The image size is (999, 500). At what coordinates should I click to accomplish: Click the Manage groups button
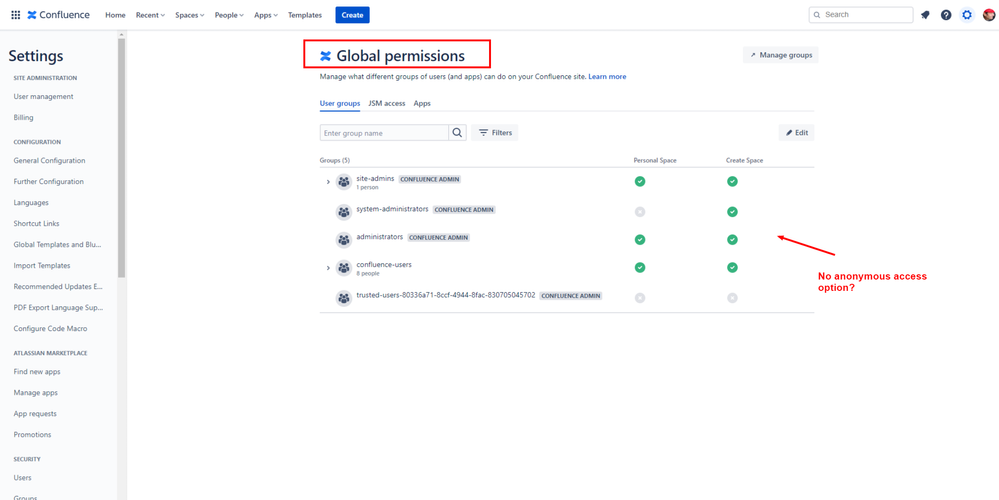[x=780, y=55]
